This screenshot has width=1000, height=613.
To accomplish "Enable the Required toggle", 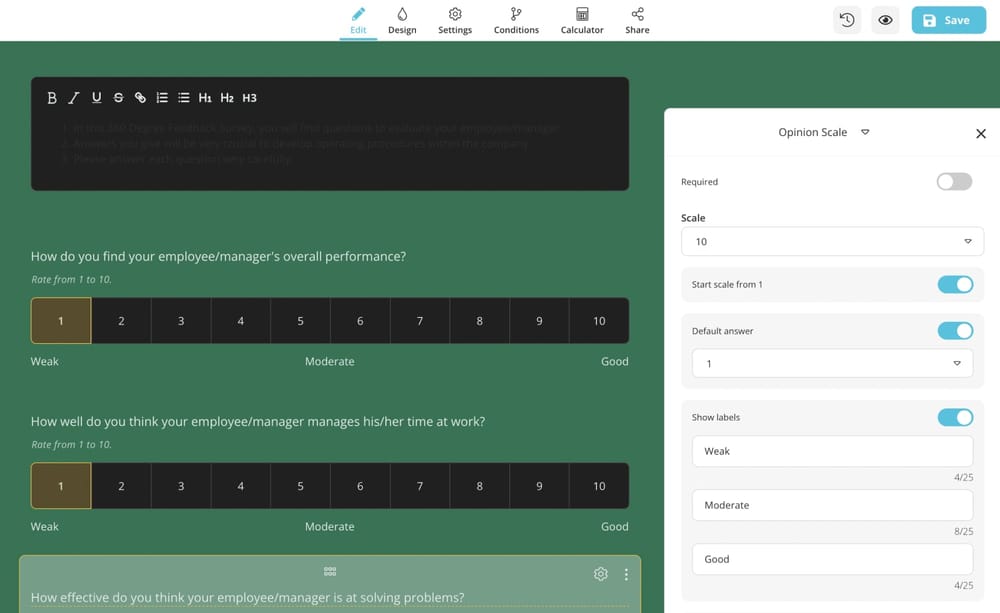I will pyautogui.click(x=954, y=182).
